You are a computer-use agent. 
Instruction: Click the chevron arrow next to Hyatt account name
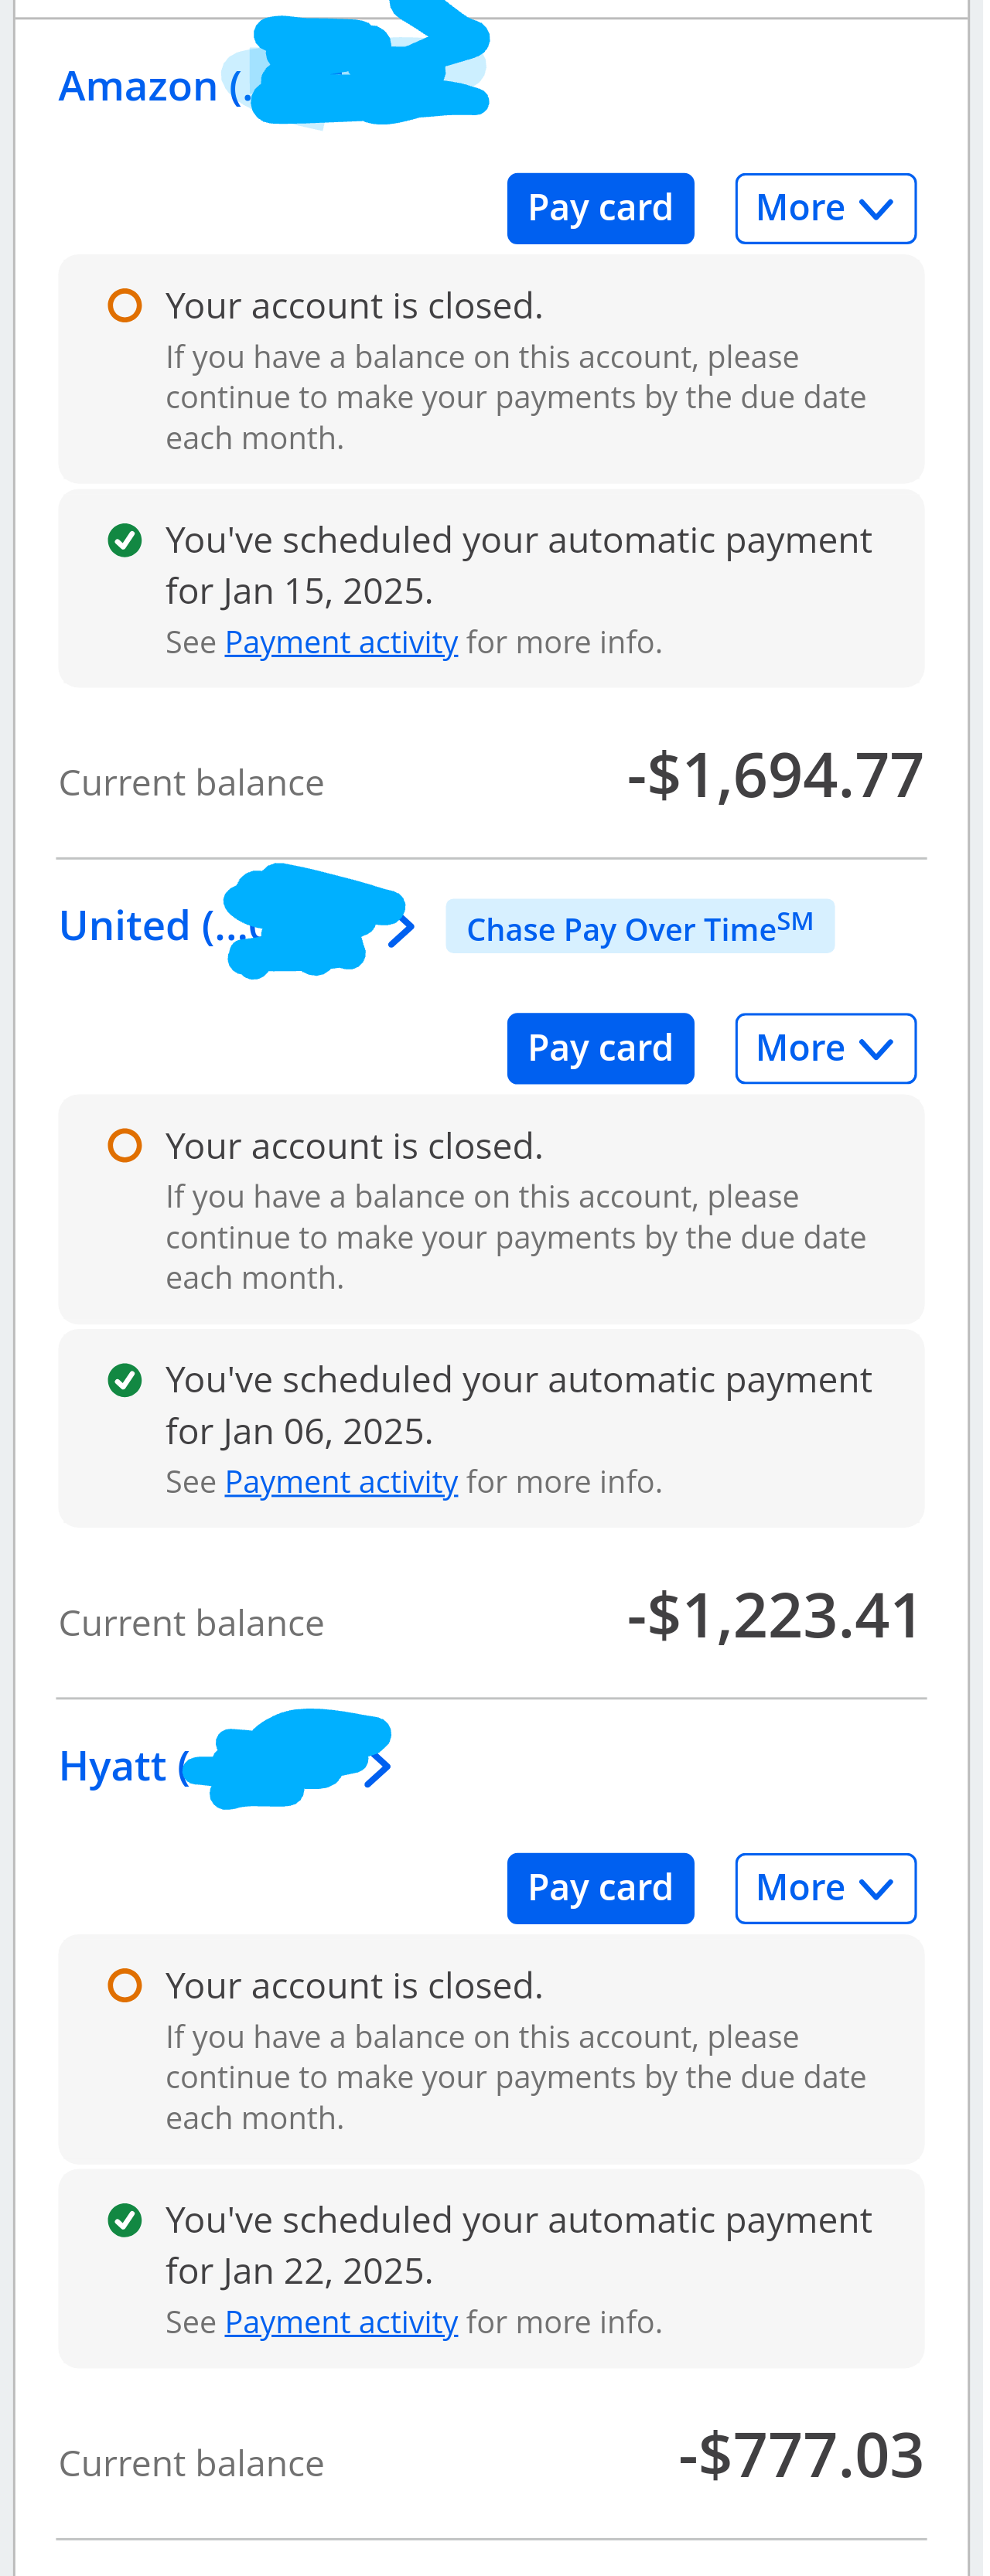point(379,1770)
